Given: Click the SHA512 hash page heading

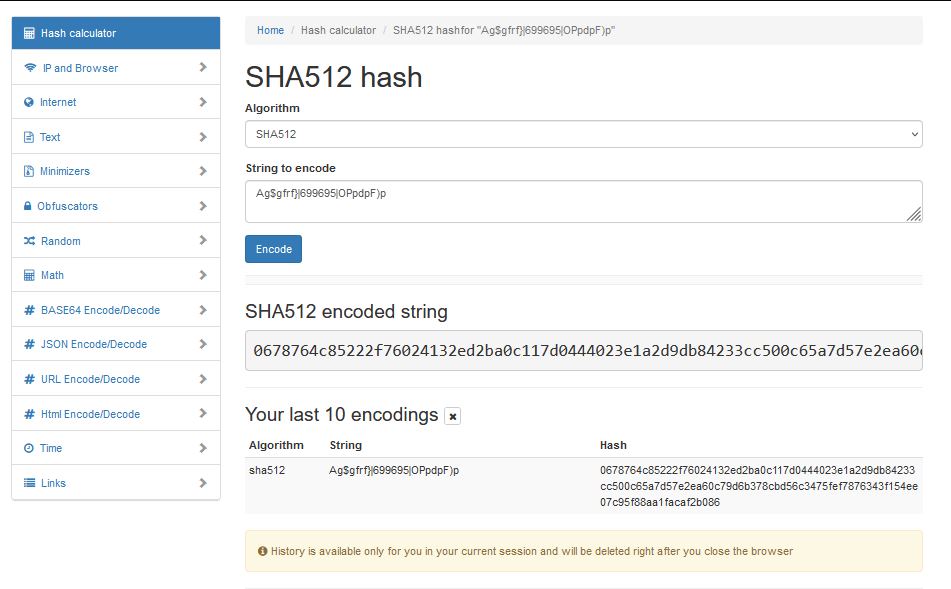Looking at the screenshot, I should click(x=334, y=77).
